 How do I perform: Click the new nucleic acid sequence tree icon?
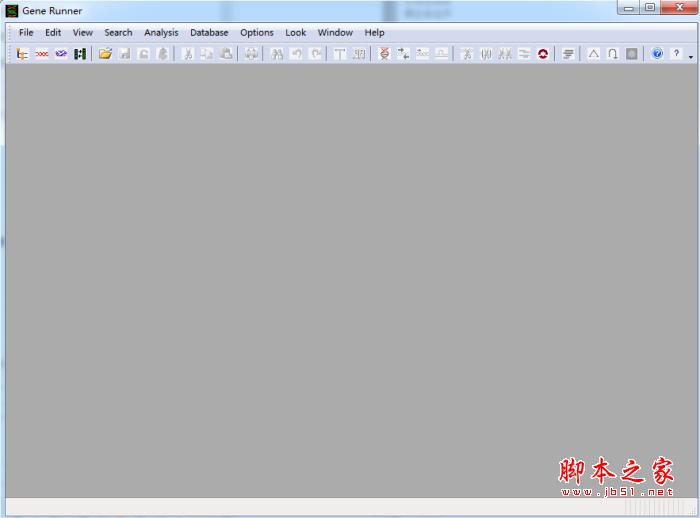[22, 54]
